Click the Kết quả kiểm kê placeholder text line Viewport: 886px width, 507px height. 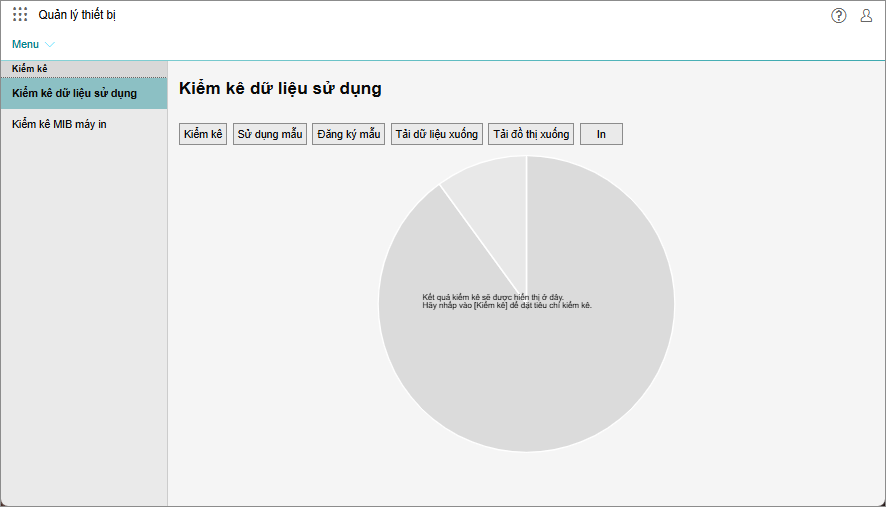493,297
